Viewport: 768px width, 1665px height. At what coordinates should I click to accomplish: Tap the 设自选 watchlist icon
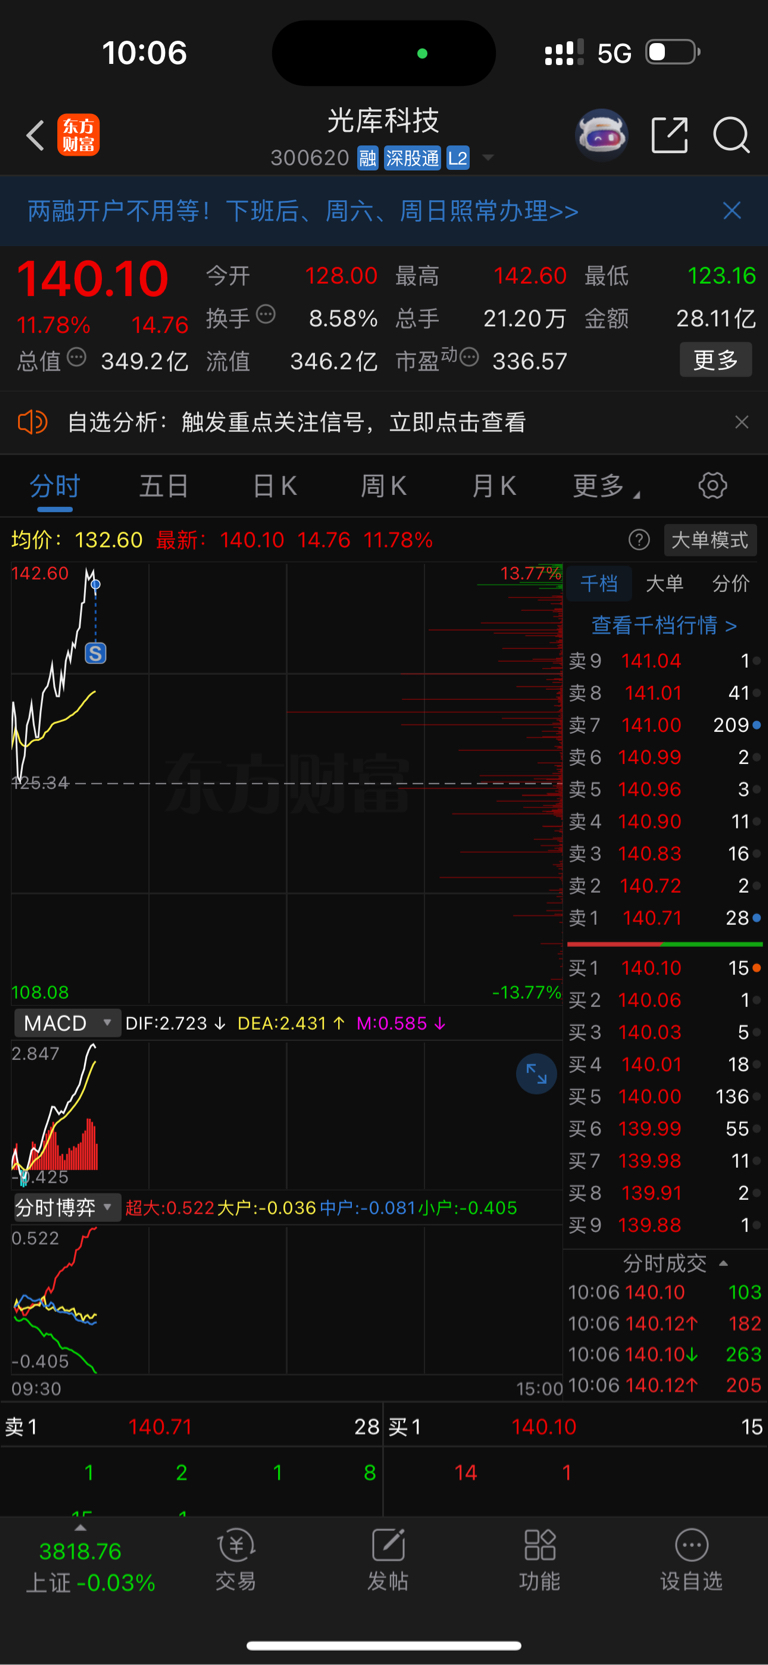[691, 1560]
